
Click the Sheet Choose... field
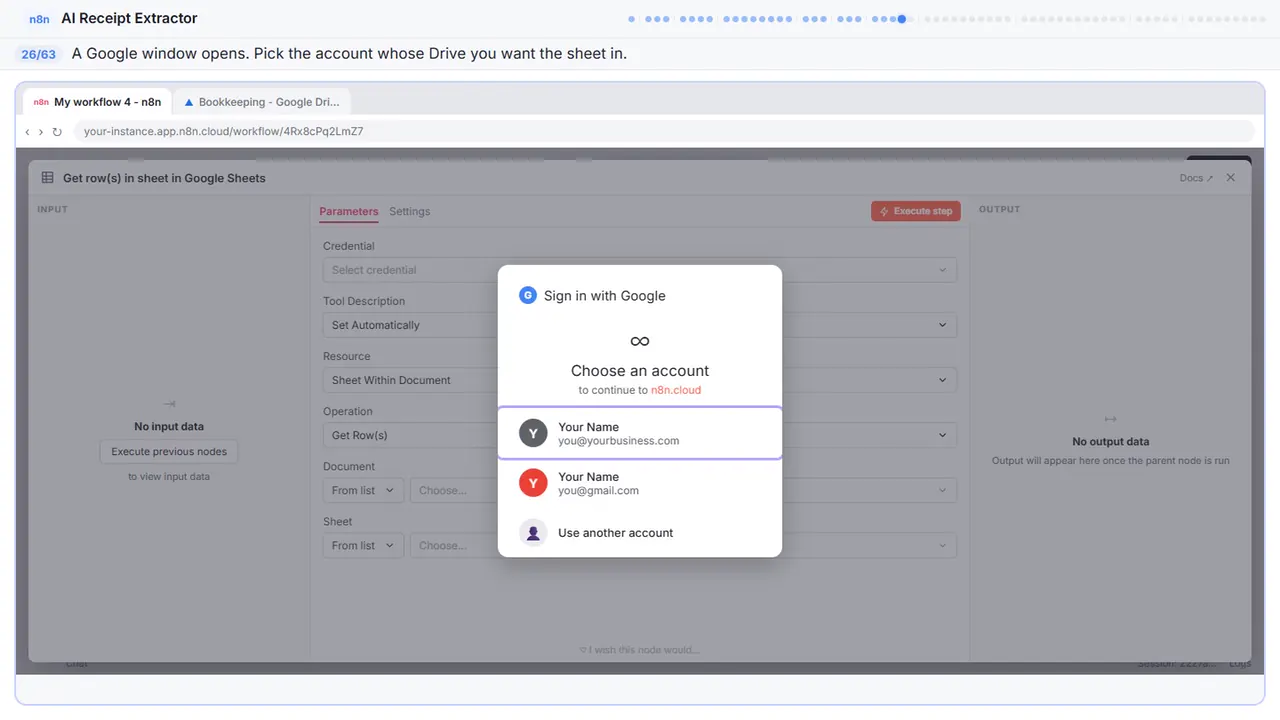pyautogui.click(x=683, y=545)
